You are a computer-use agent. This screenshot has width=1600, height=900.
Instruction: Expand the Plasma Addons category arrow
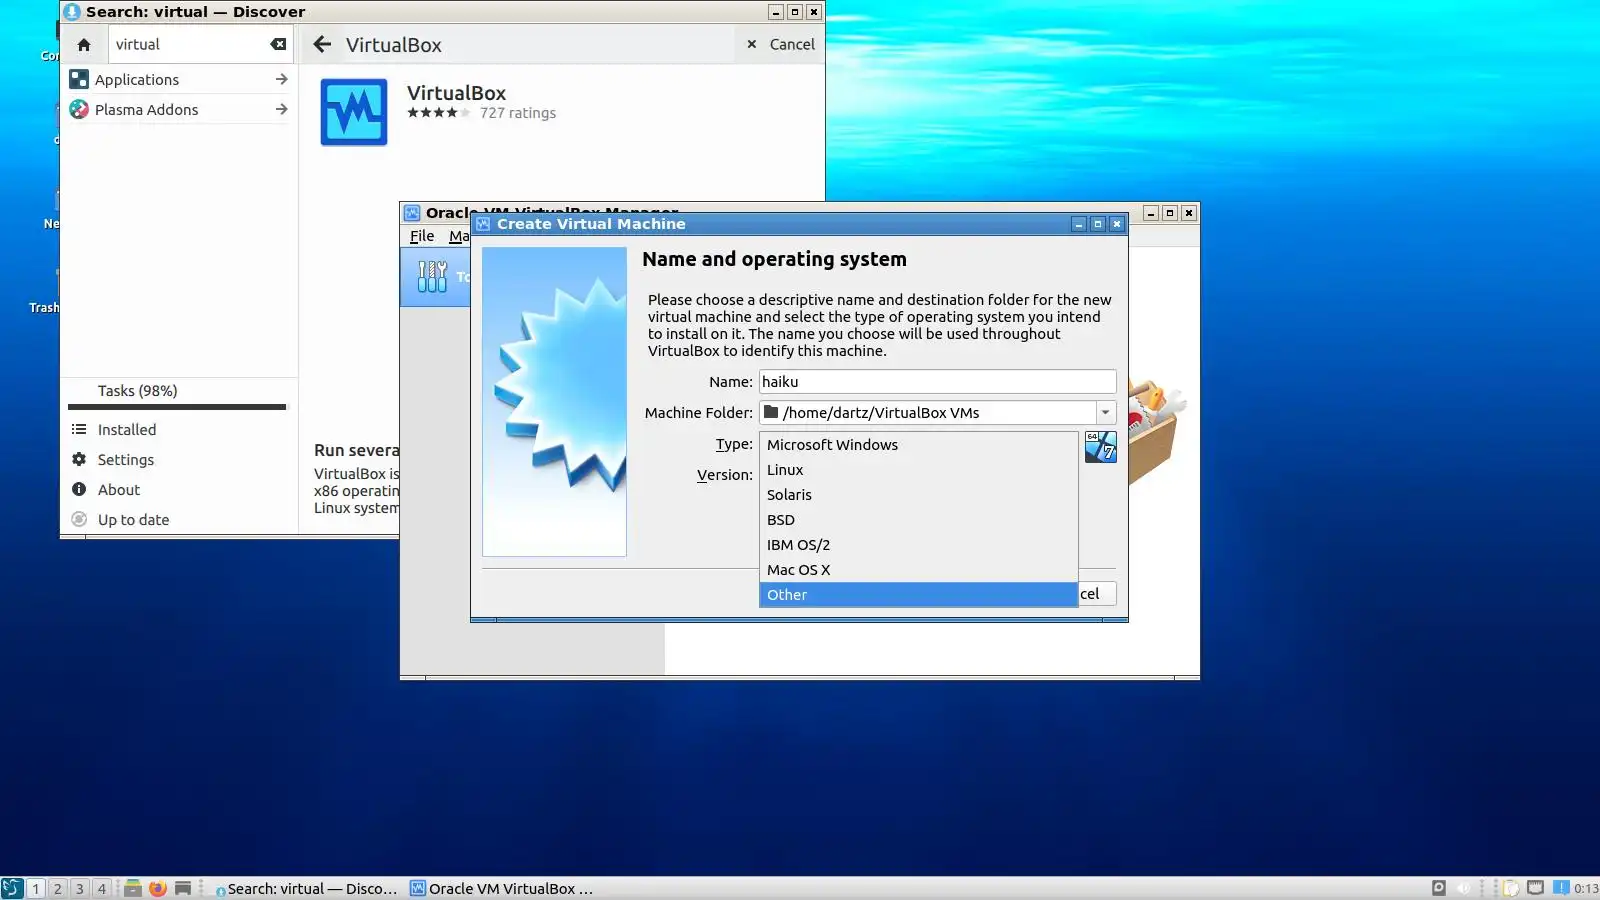[281, 109]
